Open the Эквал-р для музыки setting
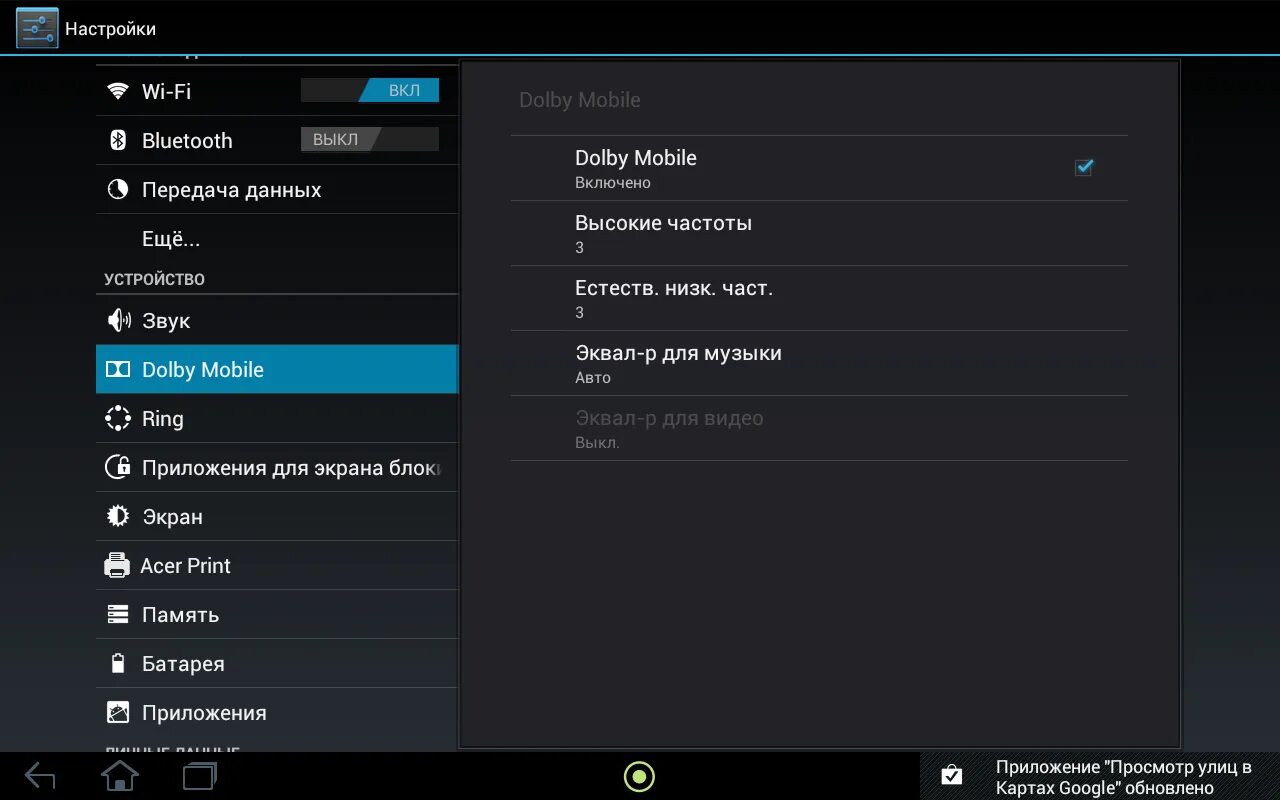 819,363
